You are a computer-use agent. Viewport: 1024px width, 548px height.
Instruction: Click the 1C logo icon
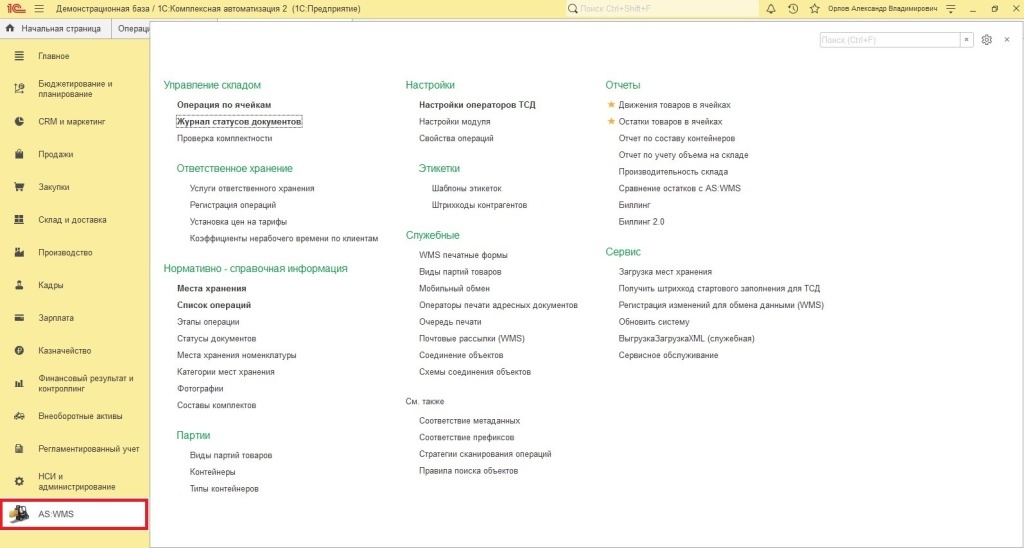pos(16,9)
